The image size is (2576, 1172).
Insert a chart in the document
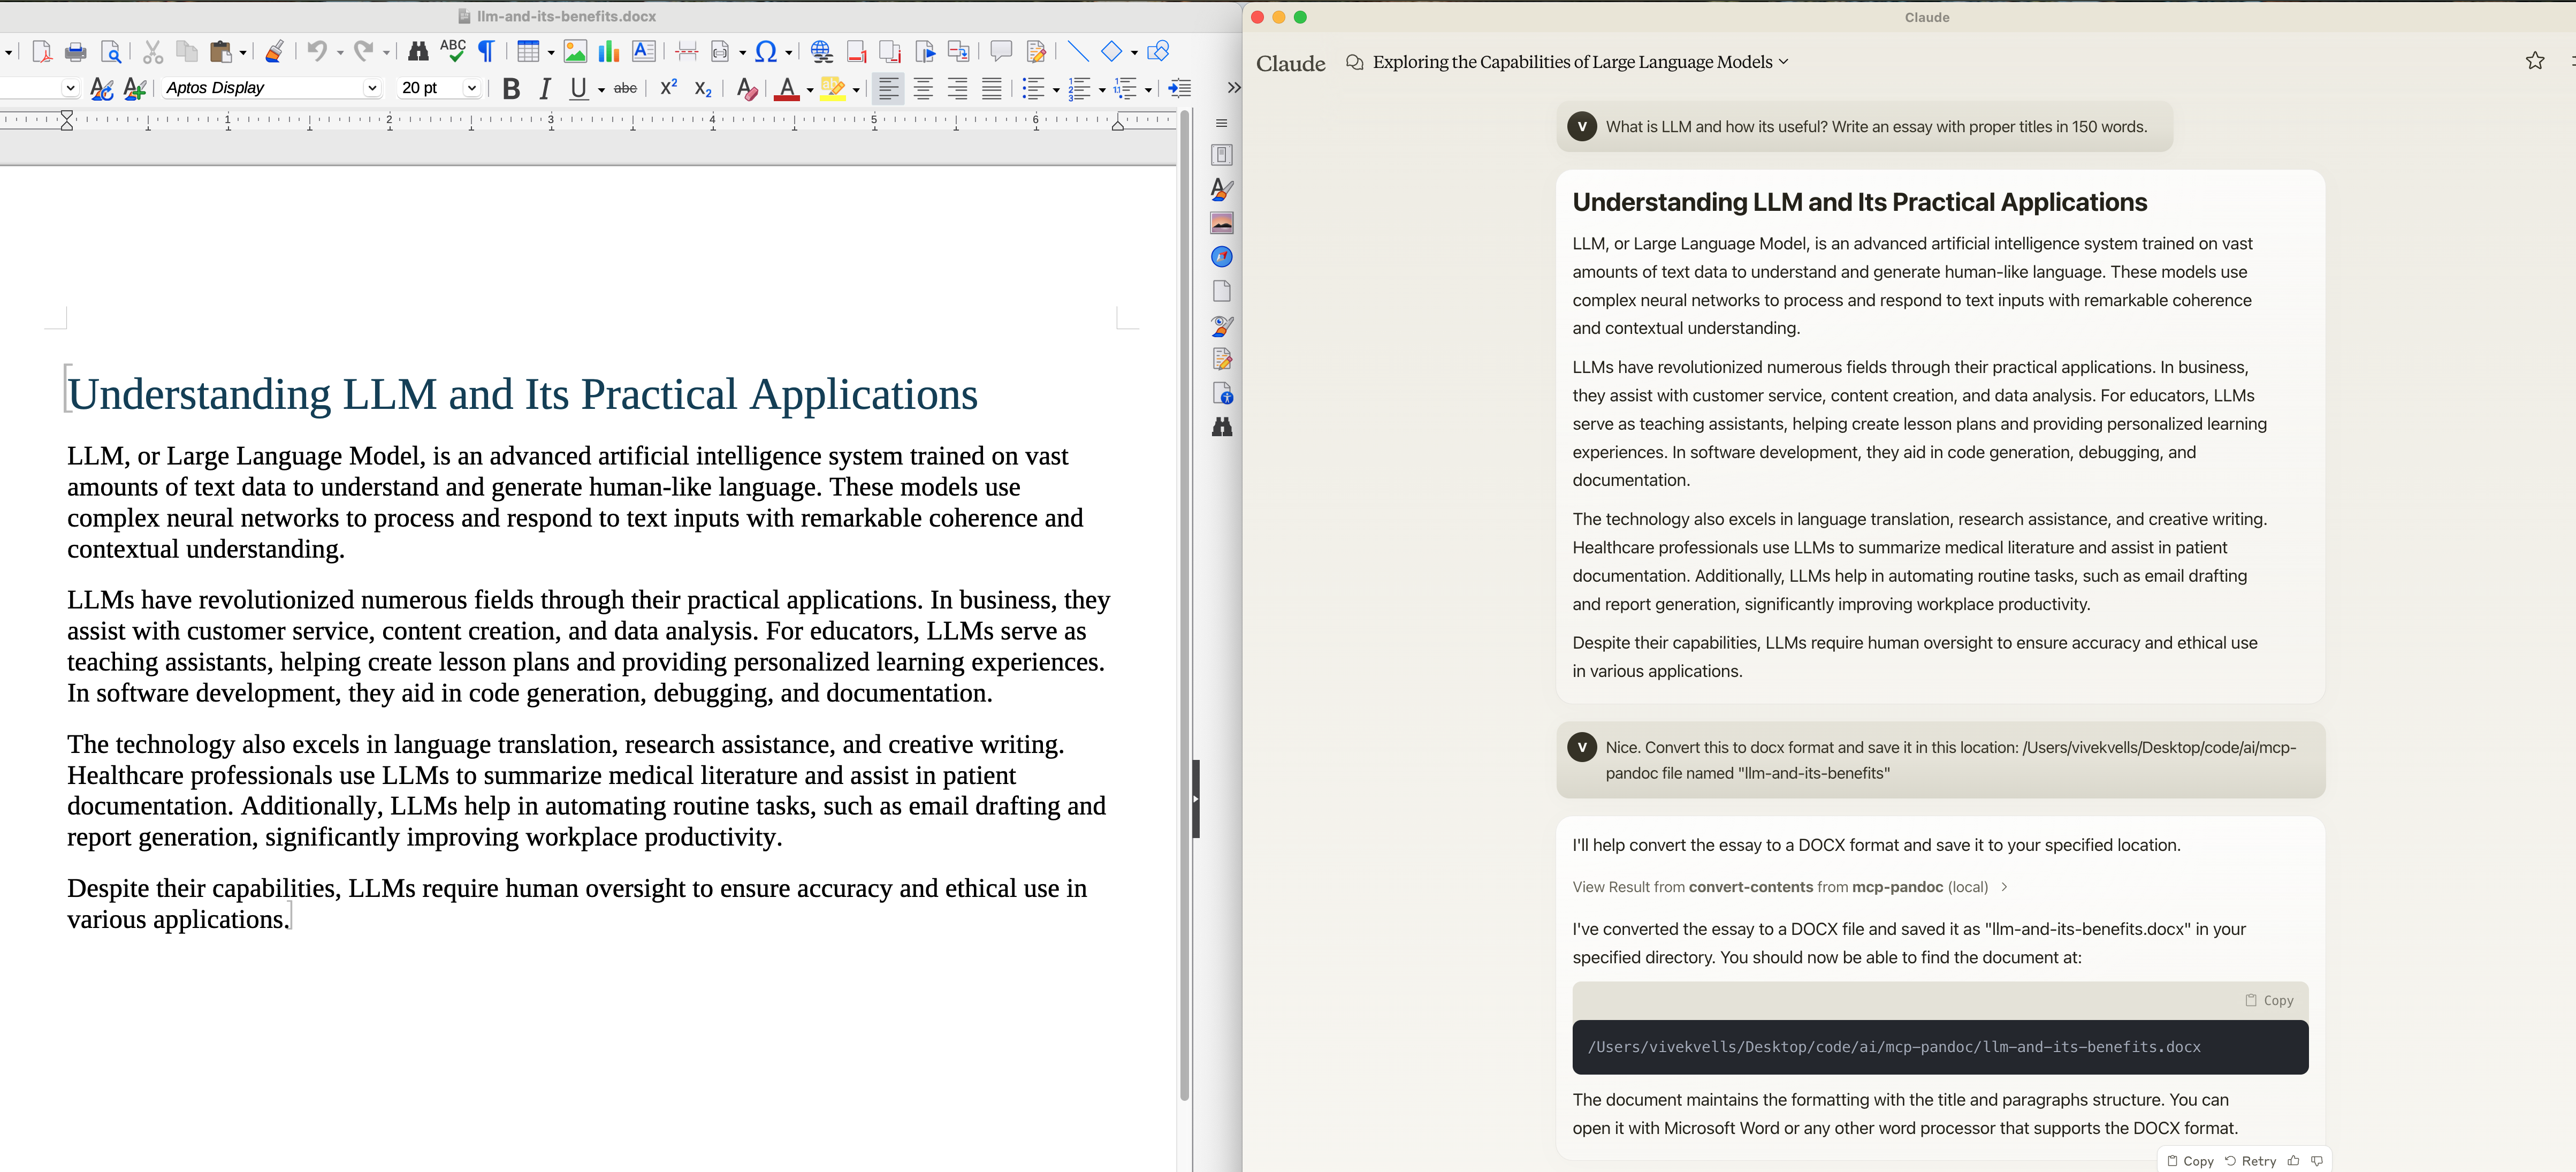click(608, 52)
